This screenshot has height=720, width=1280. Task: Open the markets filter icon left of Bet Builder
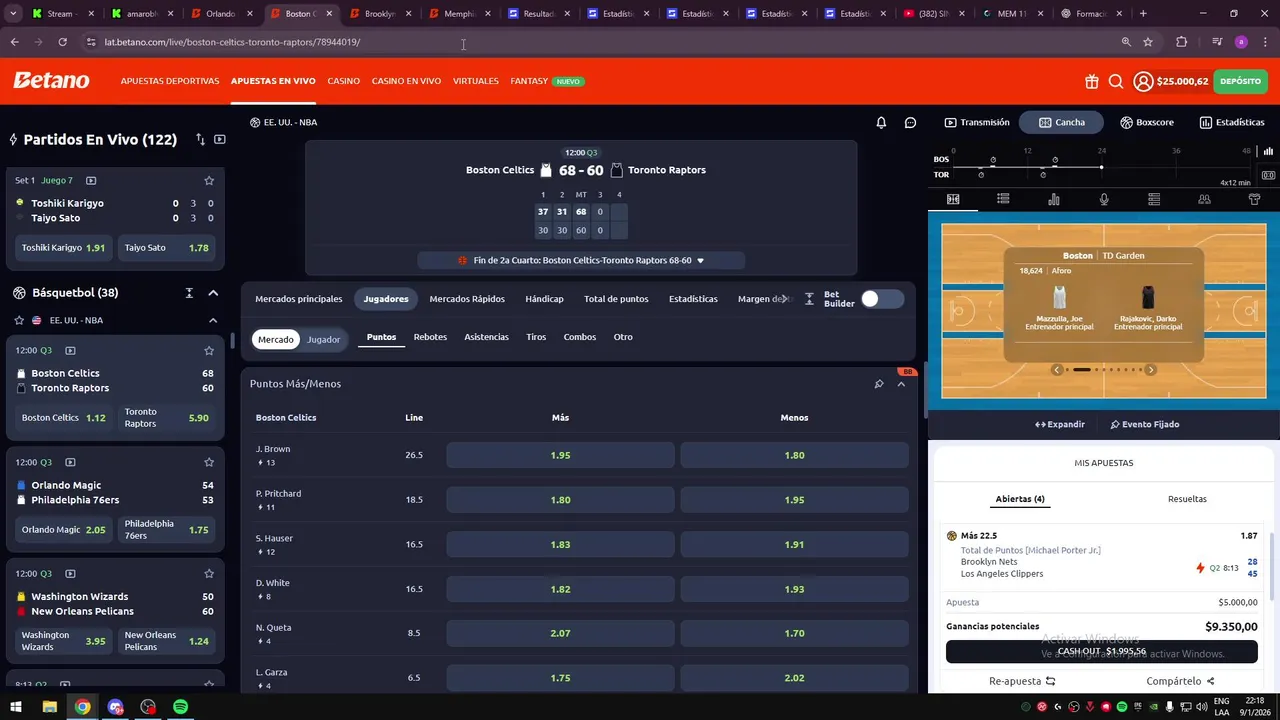pos(809,299)
